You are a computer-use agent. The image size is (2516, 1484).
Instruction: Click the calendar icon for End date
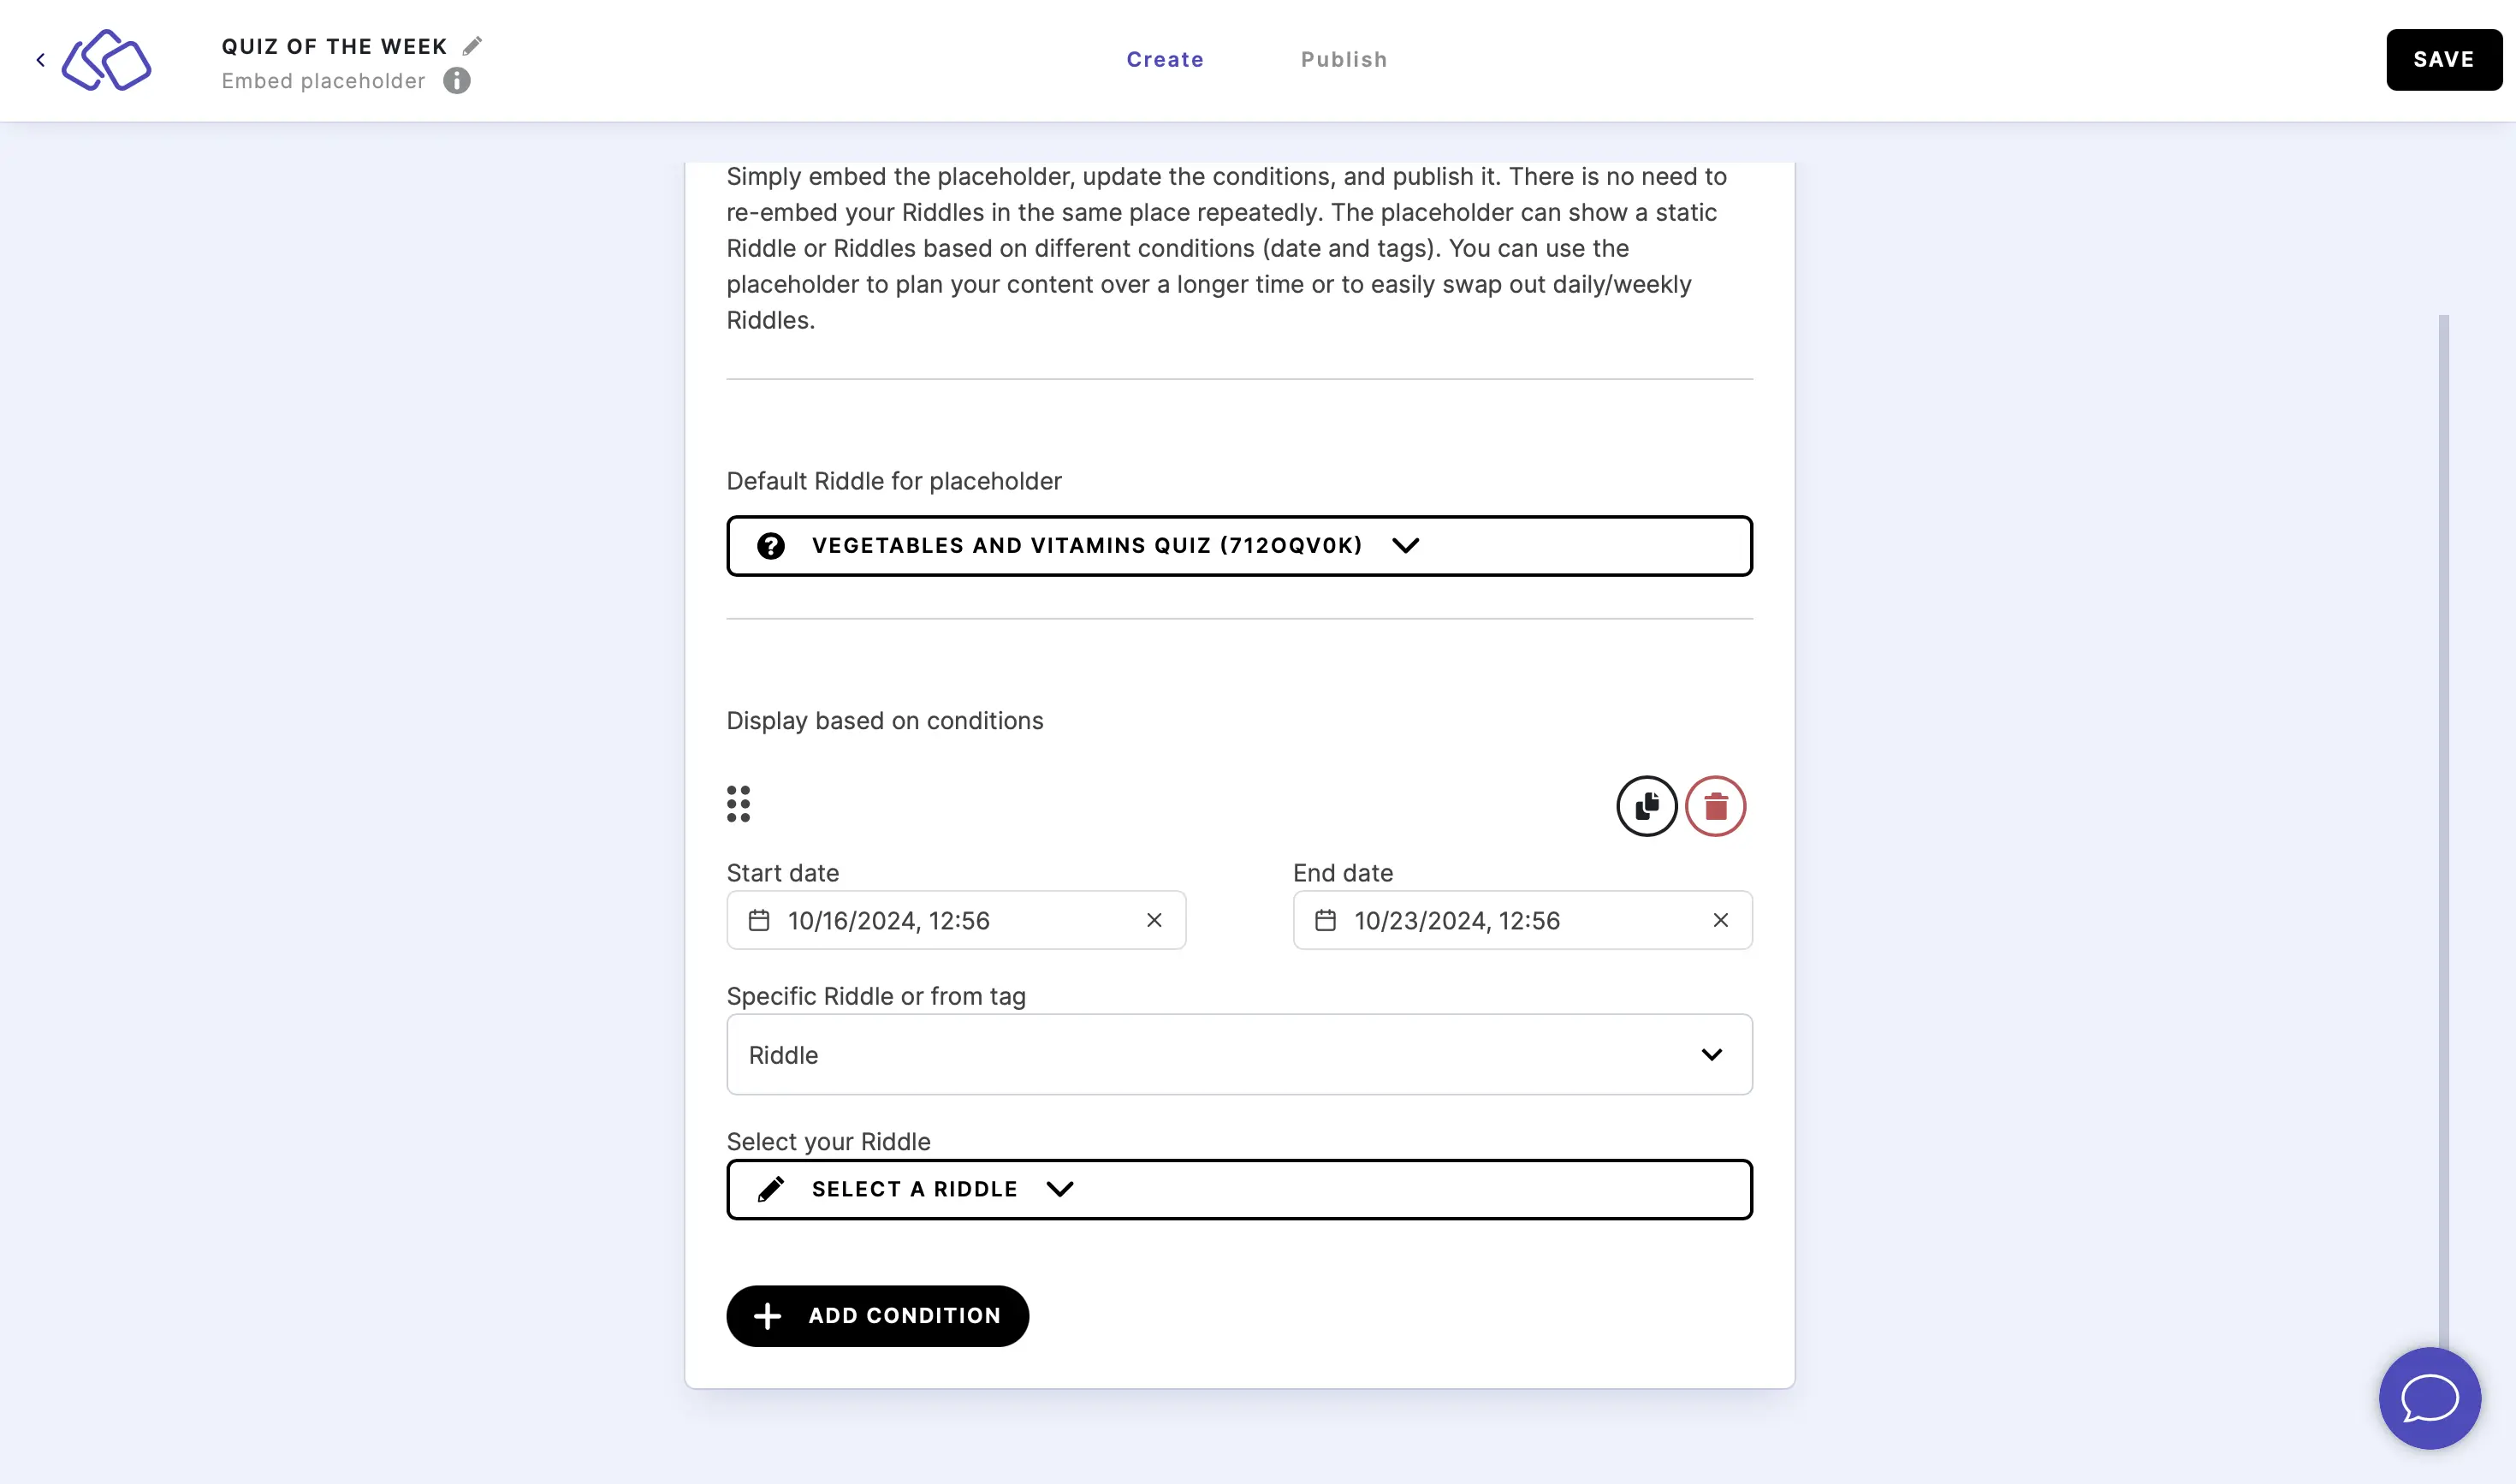1326,920
